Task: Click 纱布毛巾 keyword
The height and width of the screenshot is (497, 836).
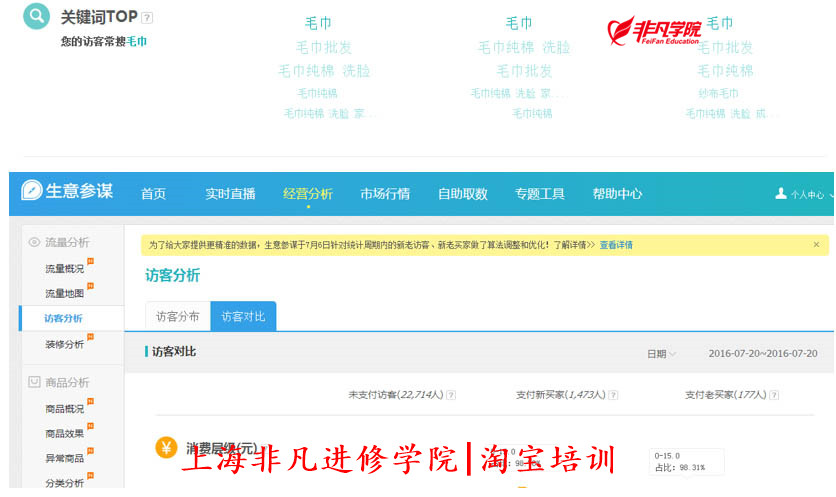Action: pyautogui.click(x=718, y=93)
